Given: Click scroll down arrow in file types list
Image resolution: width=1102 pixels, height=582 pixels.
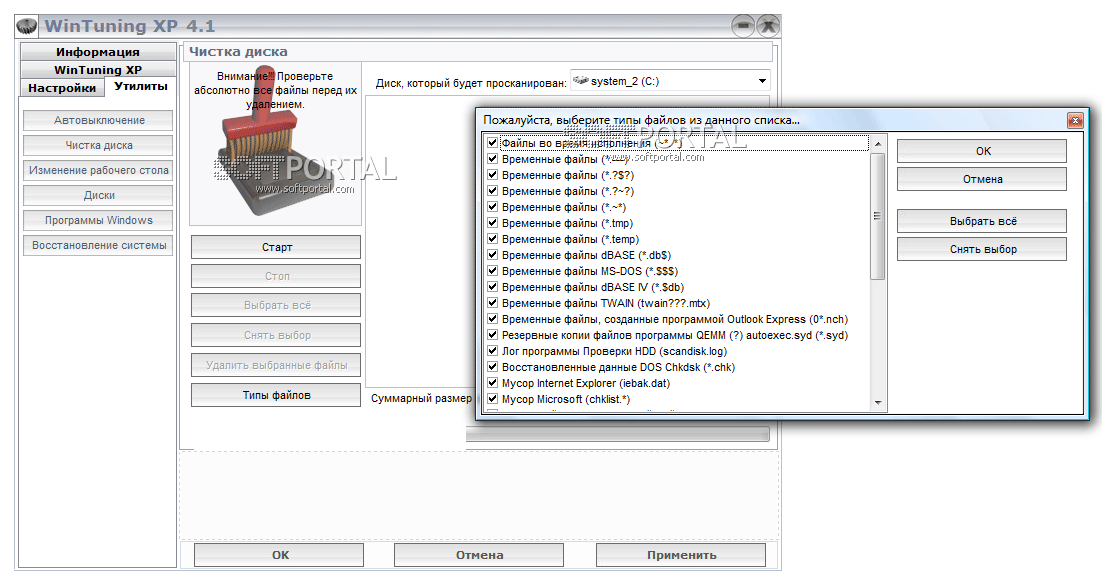Looking at the screenshot, I should coord(878,403).
